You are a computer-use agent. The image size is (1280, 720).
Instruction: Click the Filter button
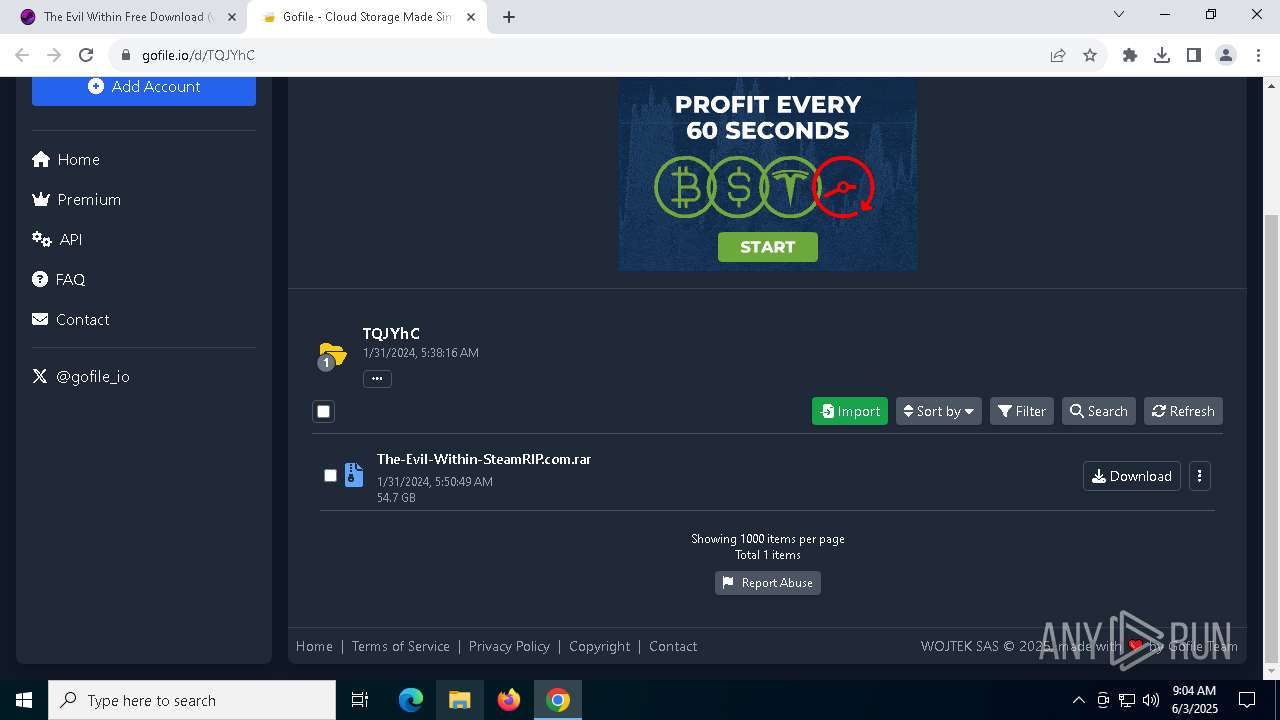pyautogui.click(x=1022, y=411)
